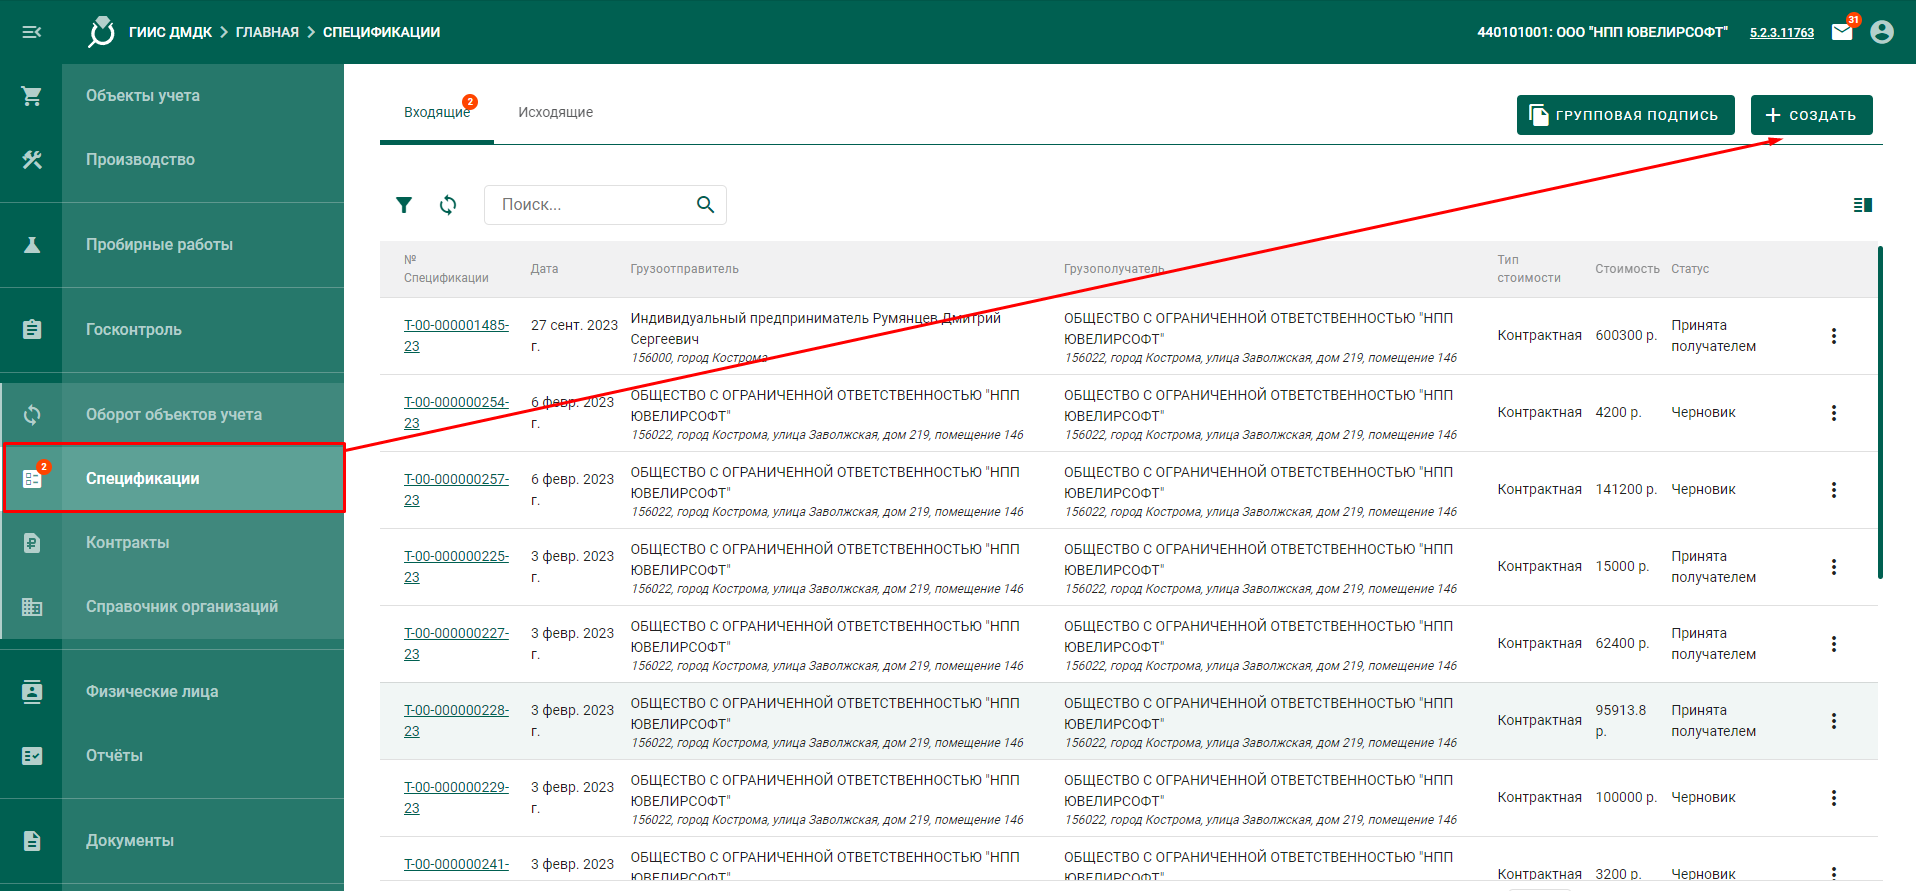Open specification link T-00-000000229-23
Viewport: 1916px width, 891px height.
pyautogui.click(x=456, y=798)
